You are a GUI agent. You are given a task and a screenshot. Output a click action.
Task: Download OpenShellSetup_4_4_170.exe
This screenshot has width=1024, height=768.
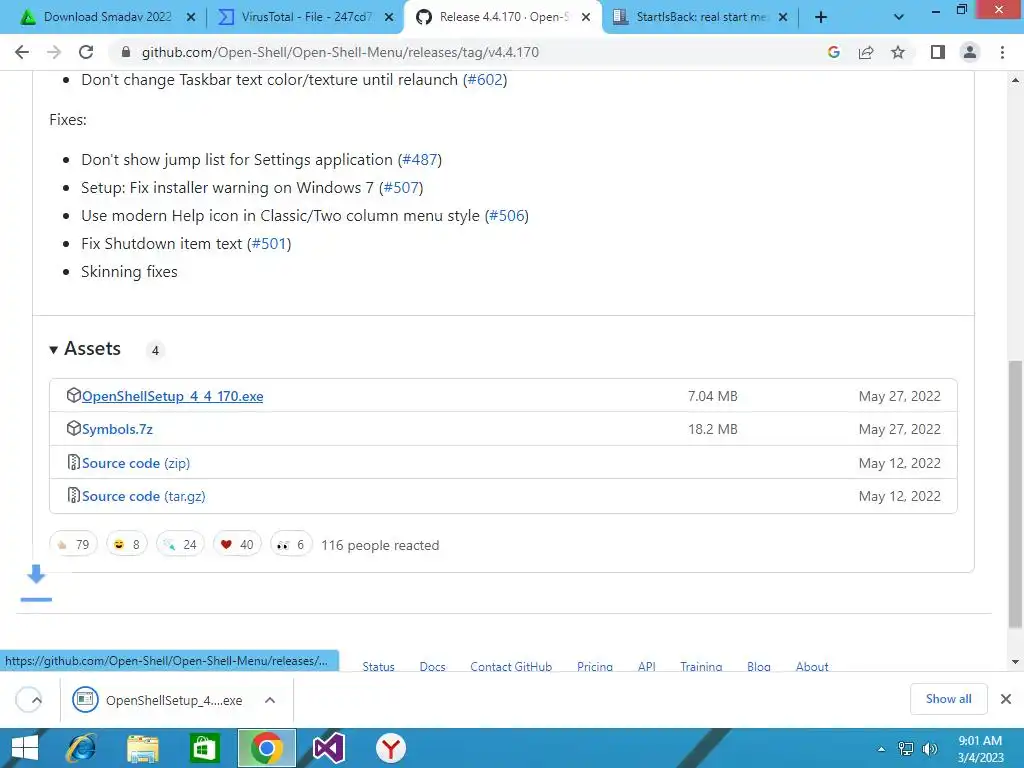pyautogui.click(x=172, y=396)
